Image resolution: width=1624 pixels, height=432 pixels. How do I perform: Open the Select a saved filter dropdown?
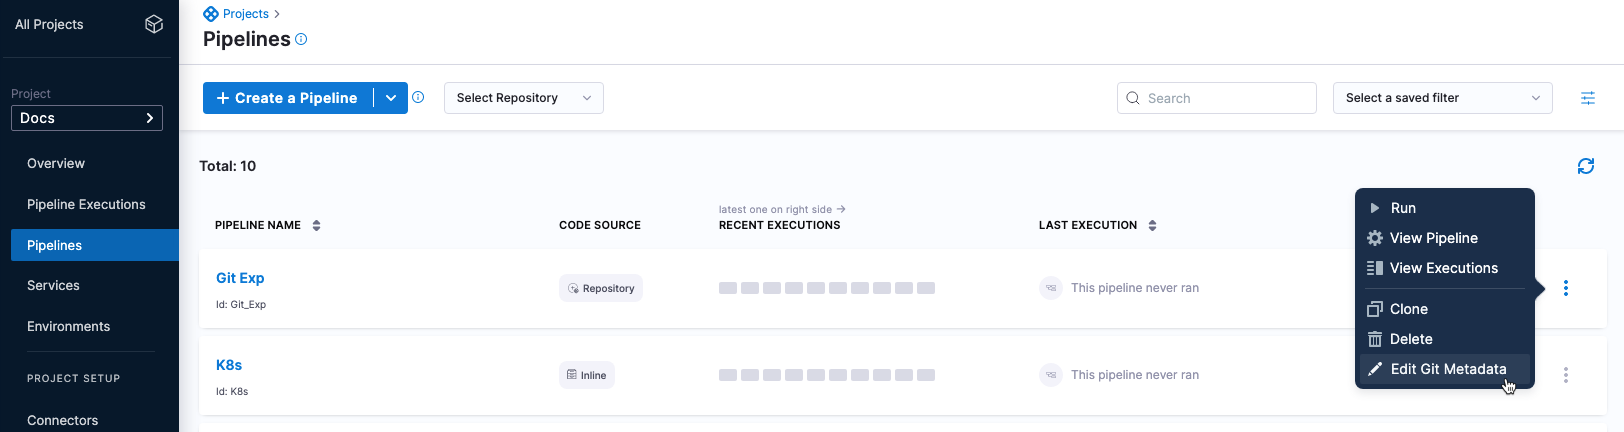coord(1441,98)
